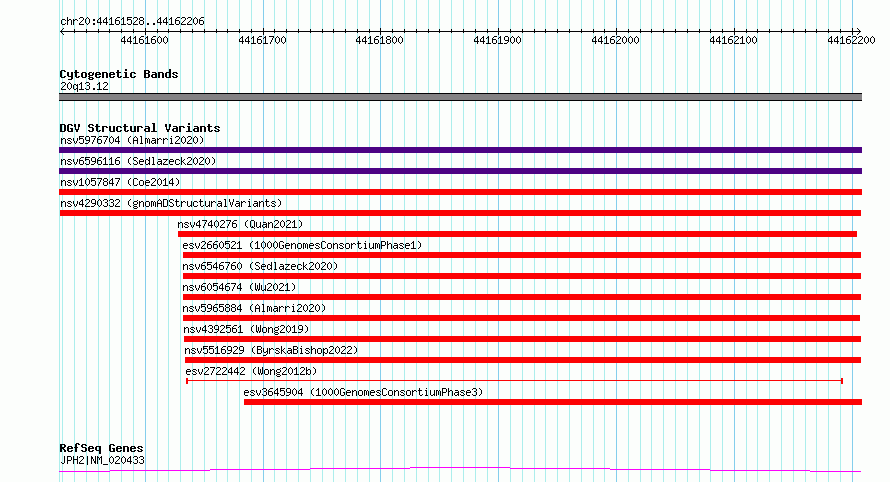This screenshot has width=890, height=482.
Task: Click the 44161600 ruler tick label
Action: pos(144,40)
